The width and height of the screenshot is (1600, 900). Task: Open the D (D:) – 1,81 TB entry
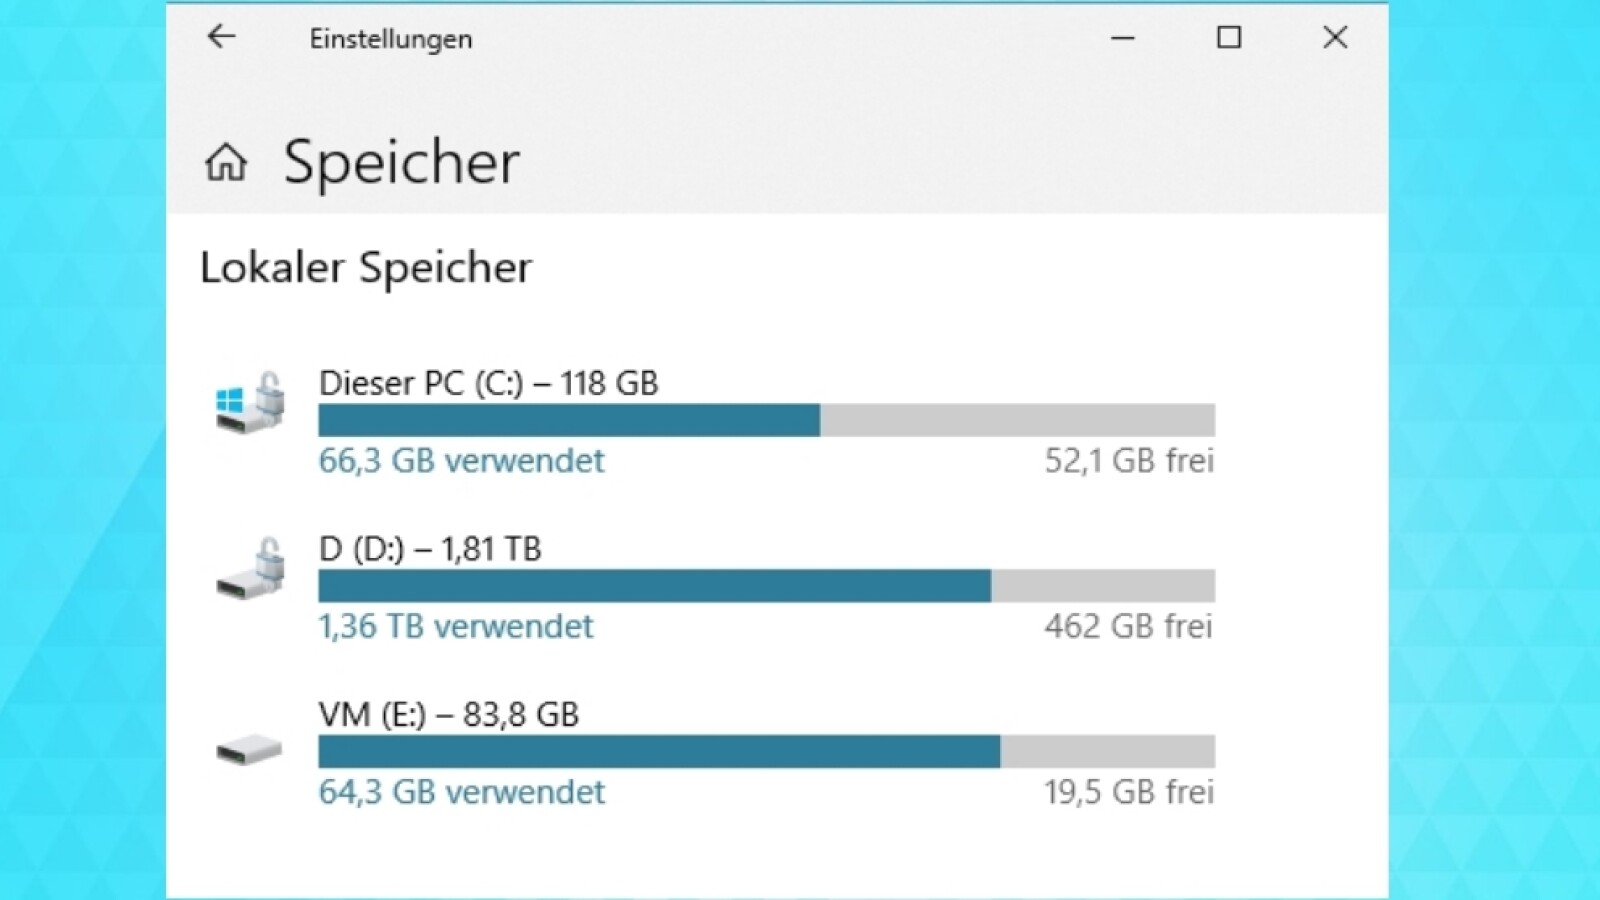point(430,549)
